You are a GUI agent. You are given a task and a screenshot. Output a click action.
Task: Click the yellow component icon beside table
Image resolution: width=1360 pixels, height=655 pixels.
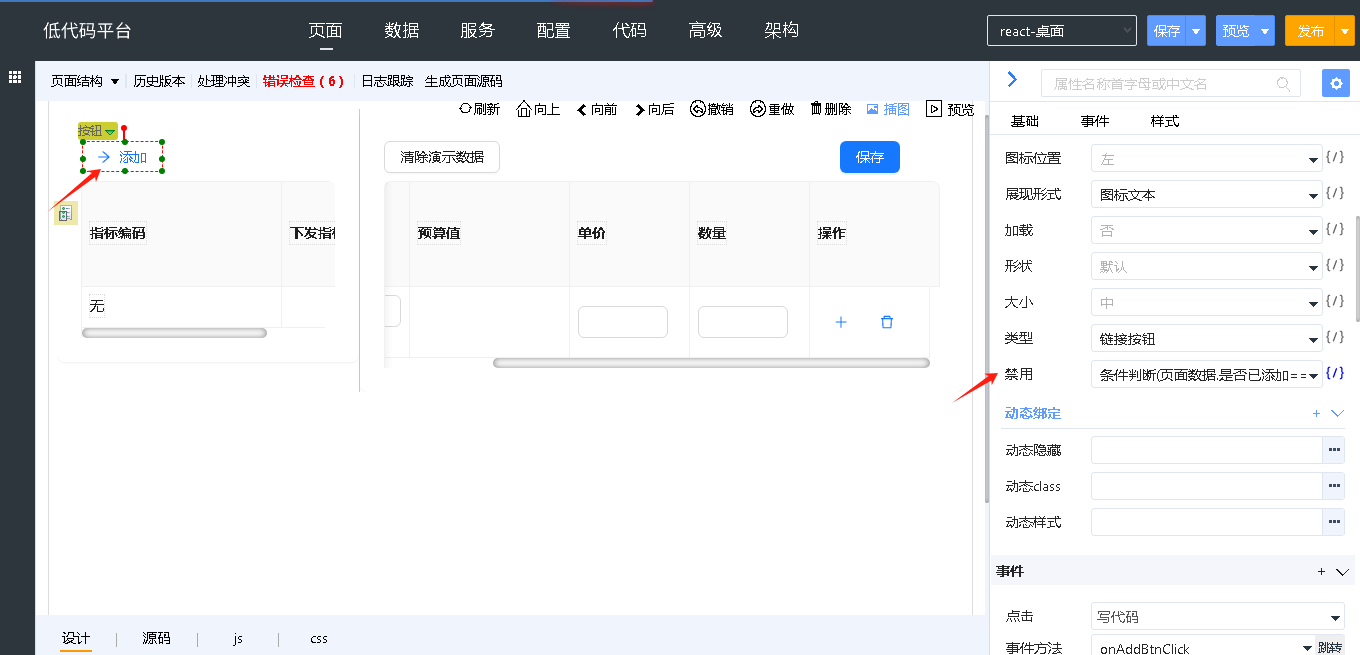pos(64,212)
